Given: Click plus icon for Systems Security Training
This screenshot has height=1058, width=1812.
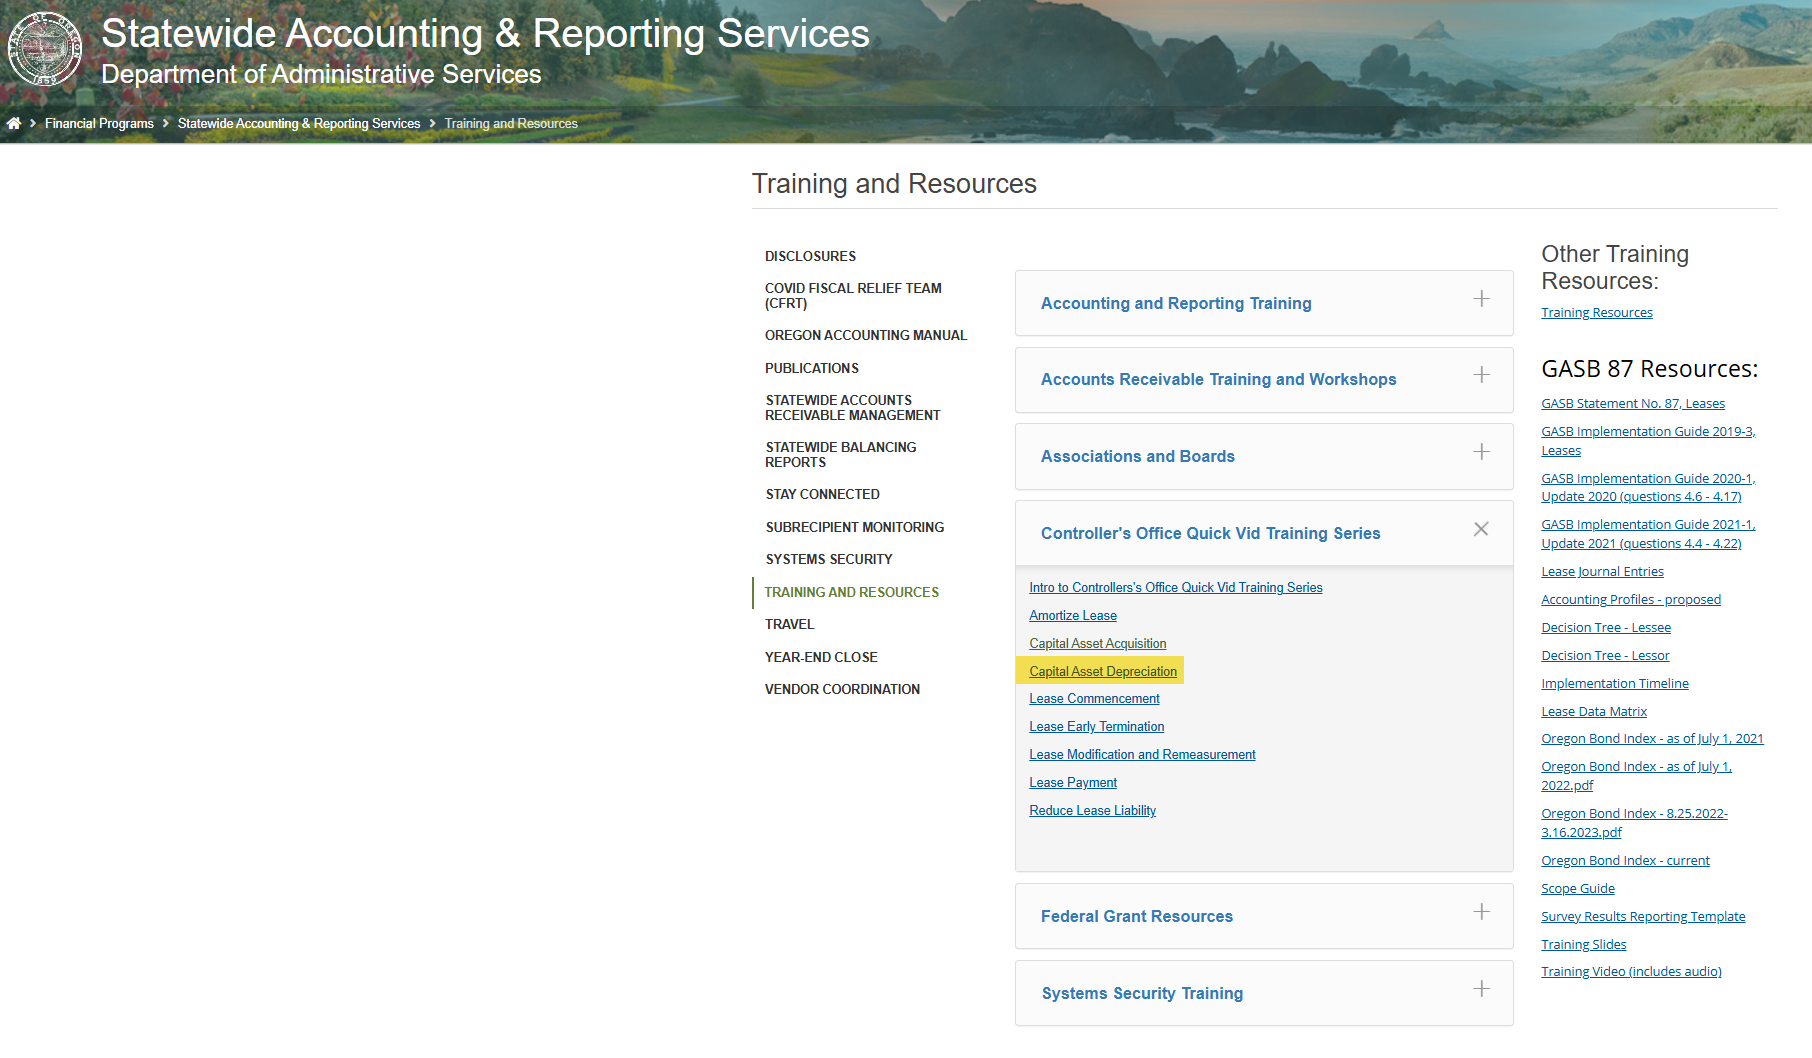Looking at the screenshot, I should point(1481,989).
